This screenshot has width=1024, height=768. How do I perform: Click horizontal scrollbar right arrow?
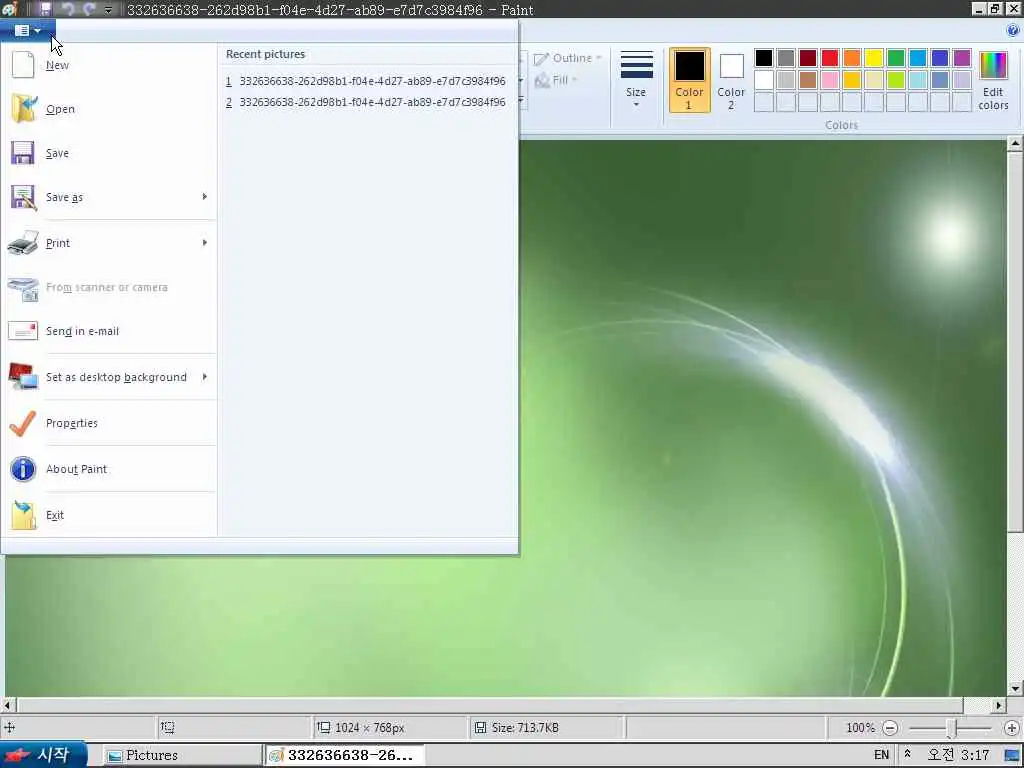(999, 705)
